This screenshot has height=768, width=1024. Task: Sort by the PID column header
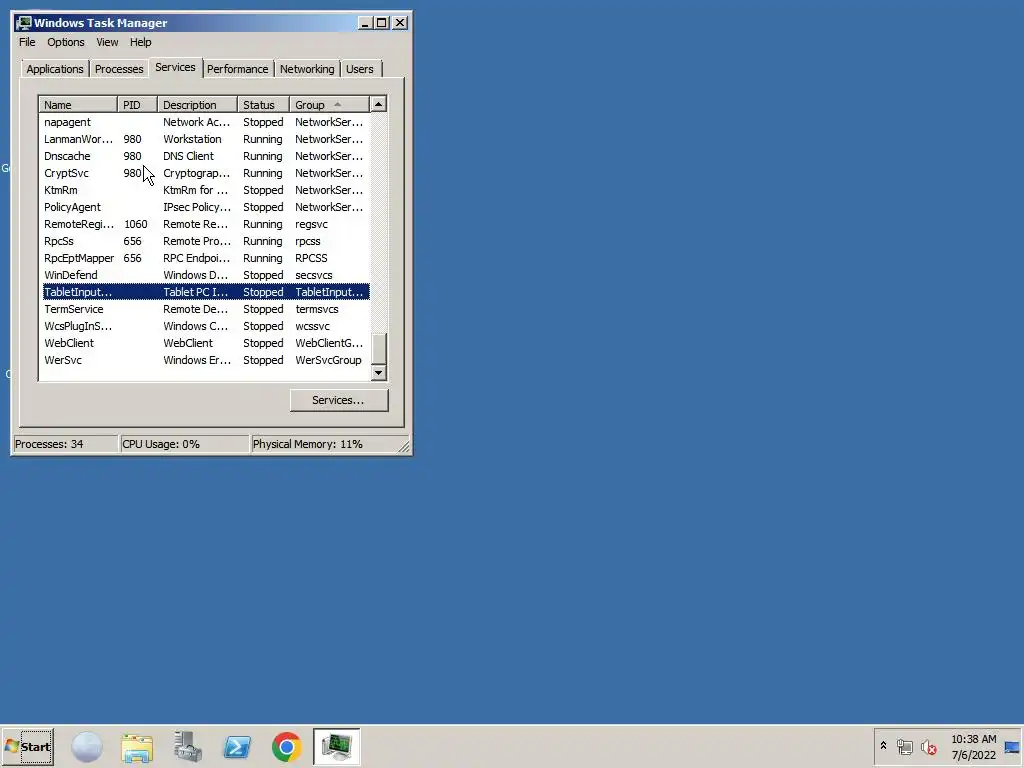coord(138,104)
